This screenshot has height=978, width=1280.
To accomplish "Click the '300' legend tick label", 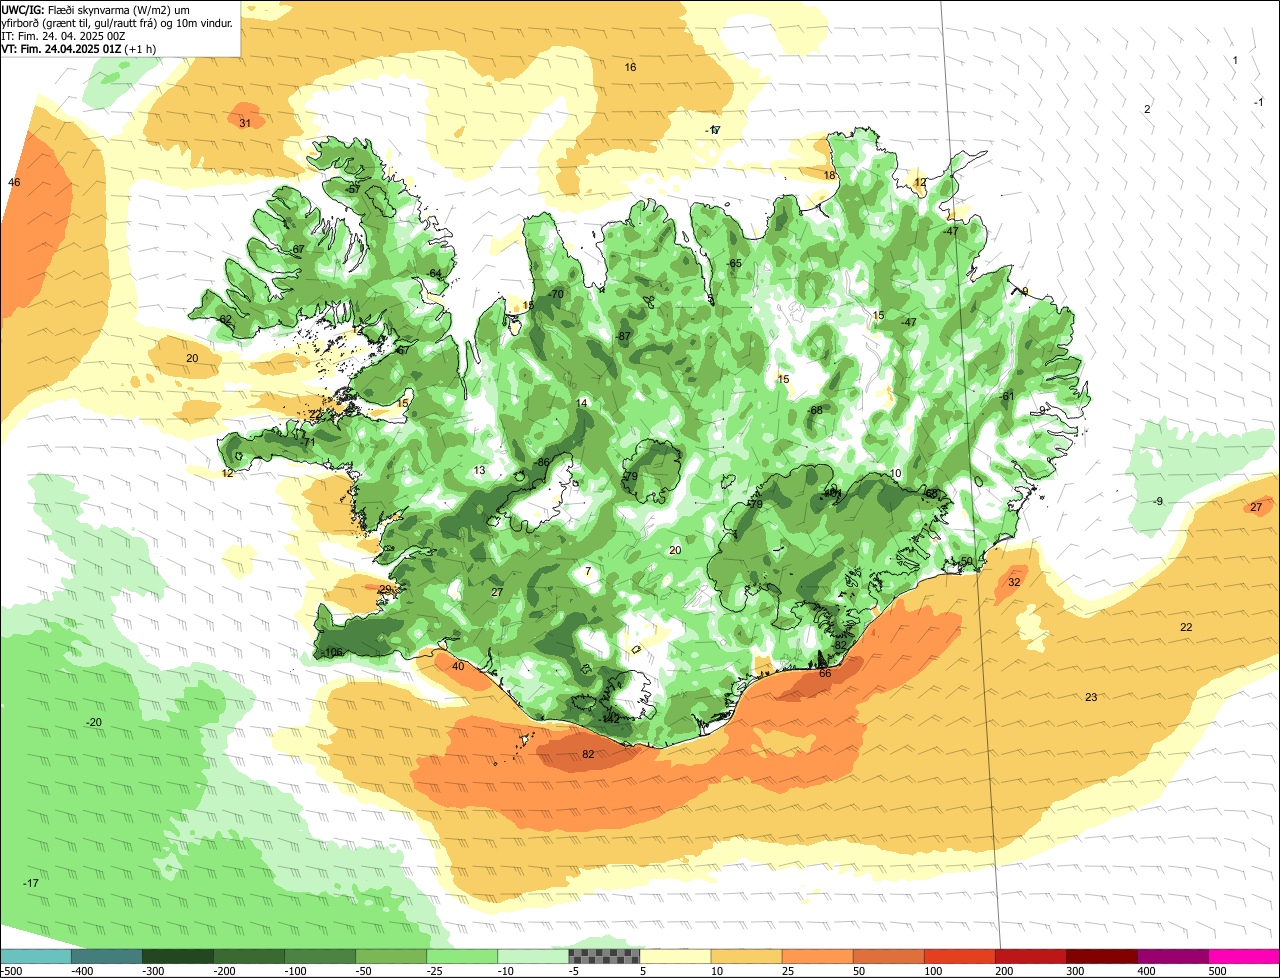I will [1075, 971].
